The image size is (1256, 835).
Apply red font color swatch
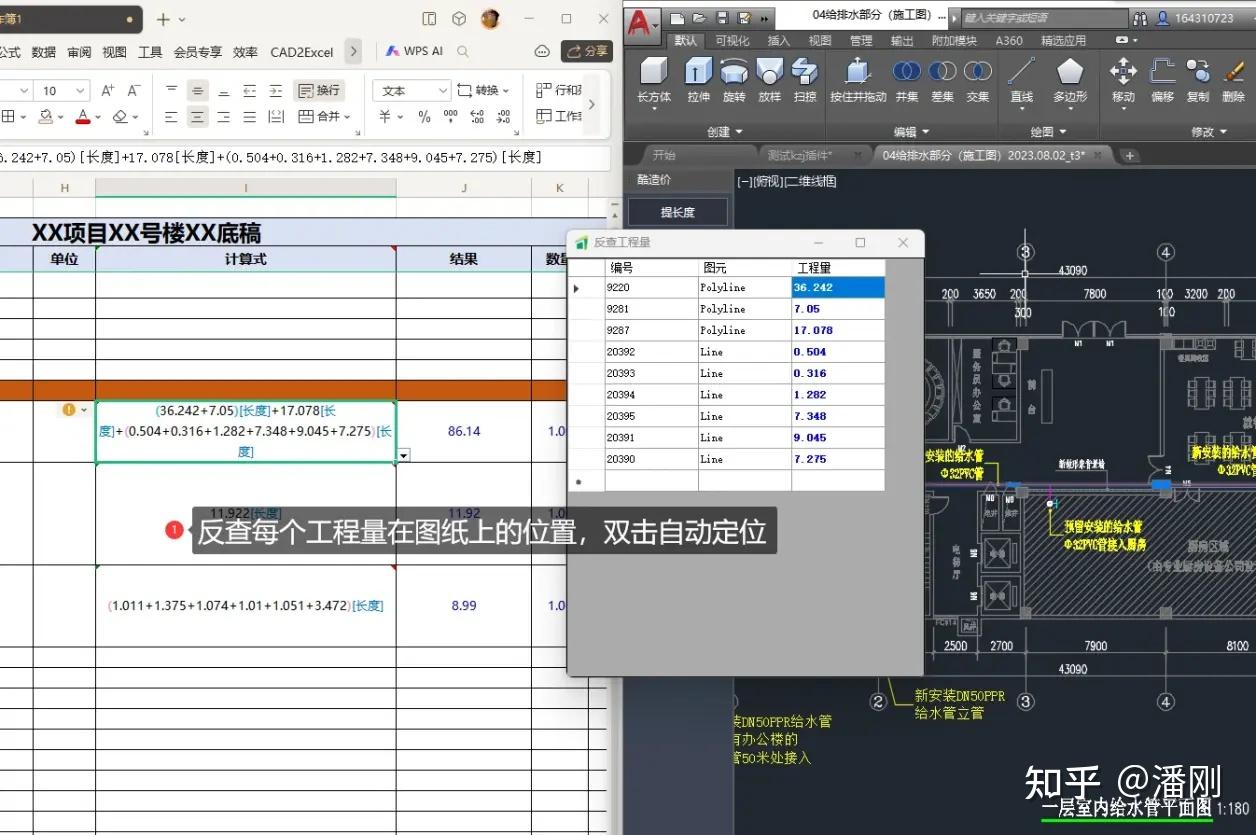tap(82, 117)
